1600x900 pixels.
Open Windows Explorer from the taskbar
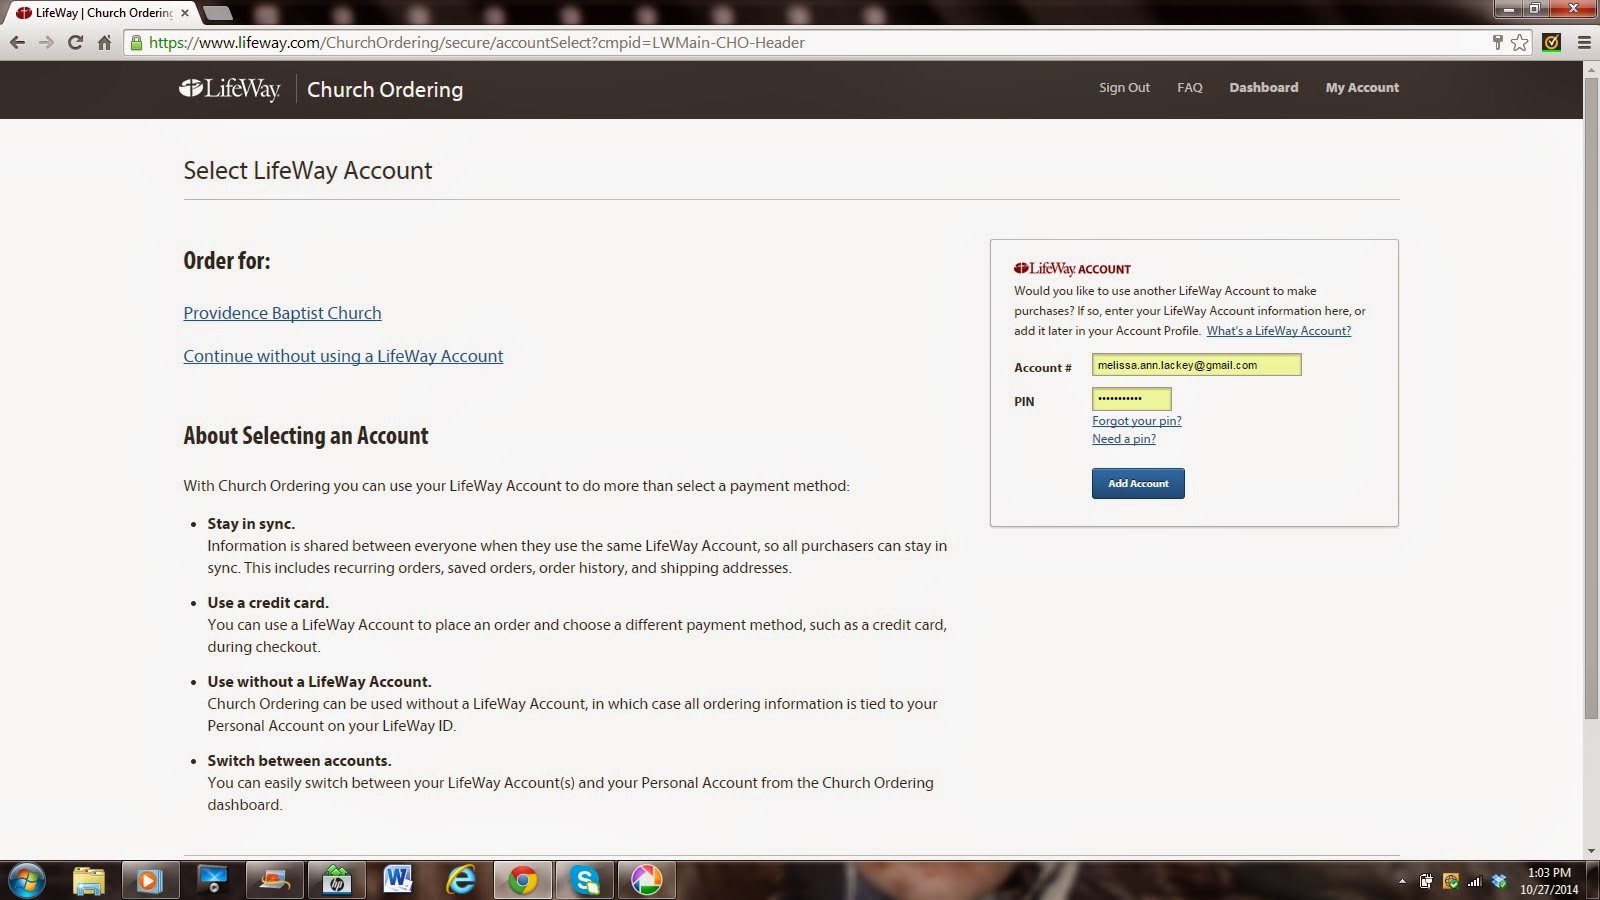pyautogui.click(x=89, y=881)
